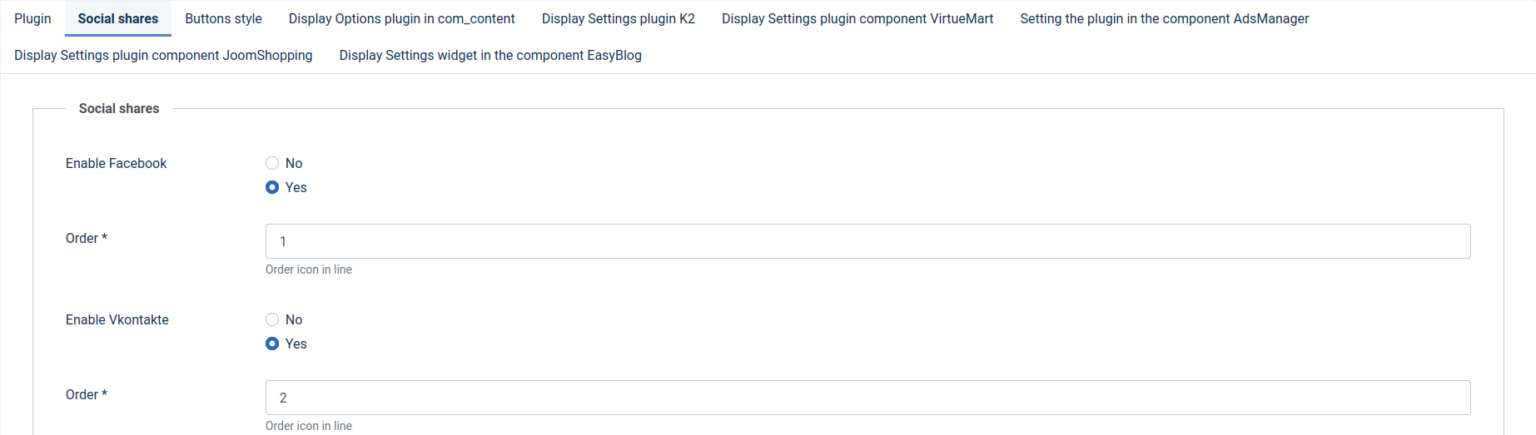Set Enable Vkontakte to No
This screenshot has height=435, width=1536.
click(272, 320)
